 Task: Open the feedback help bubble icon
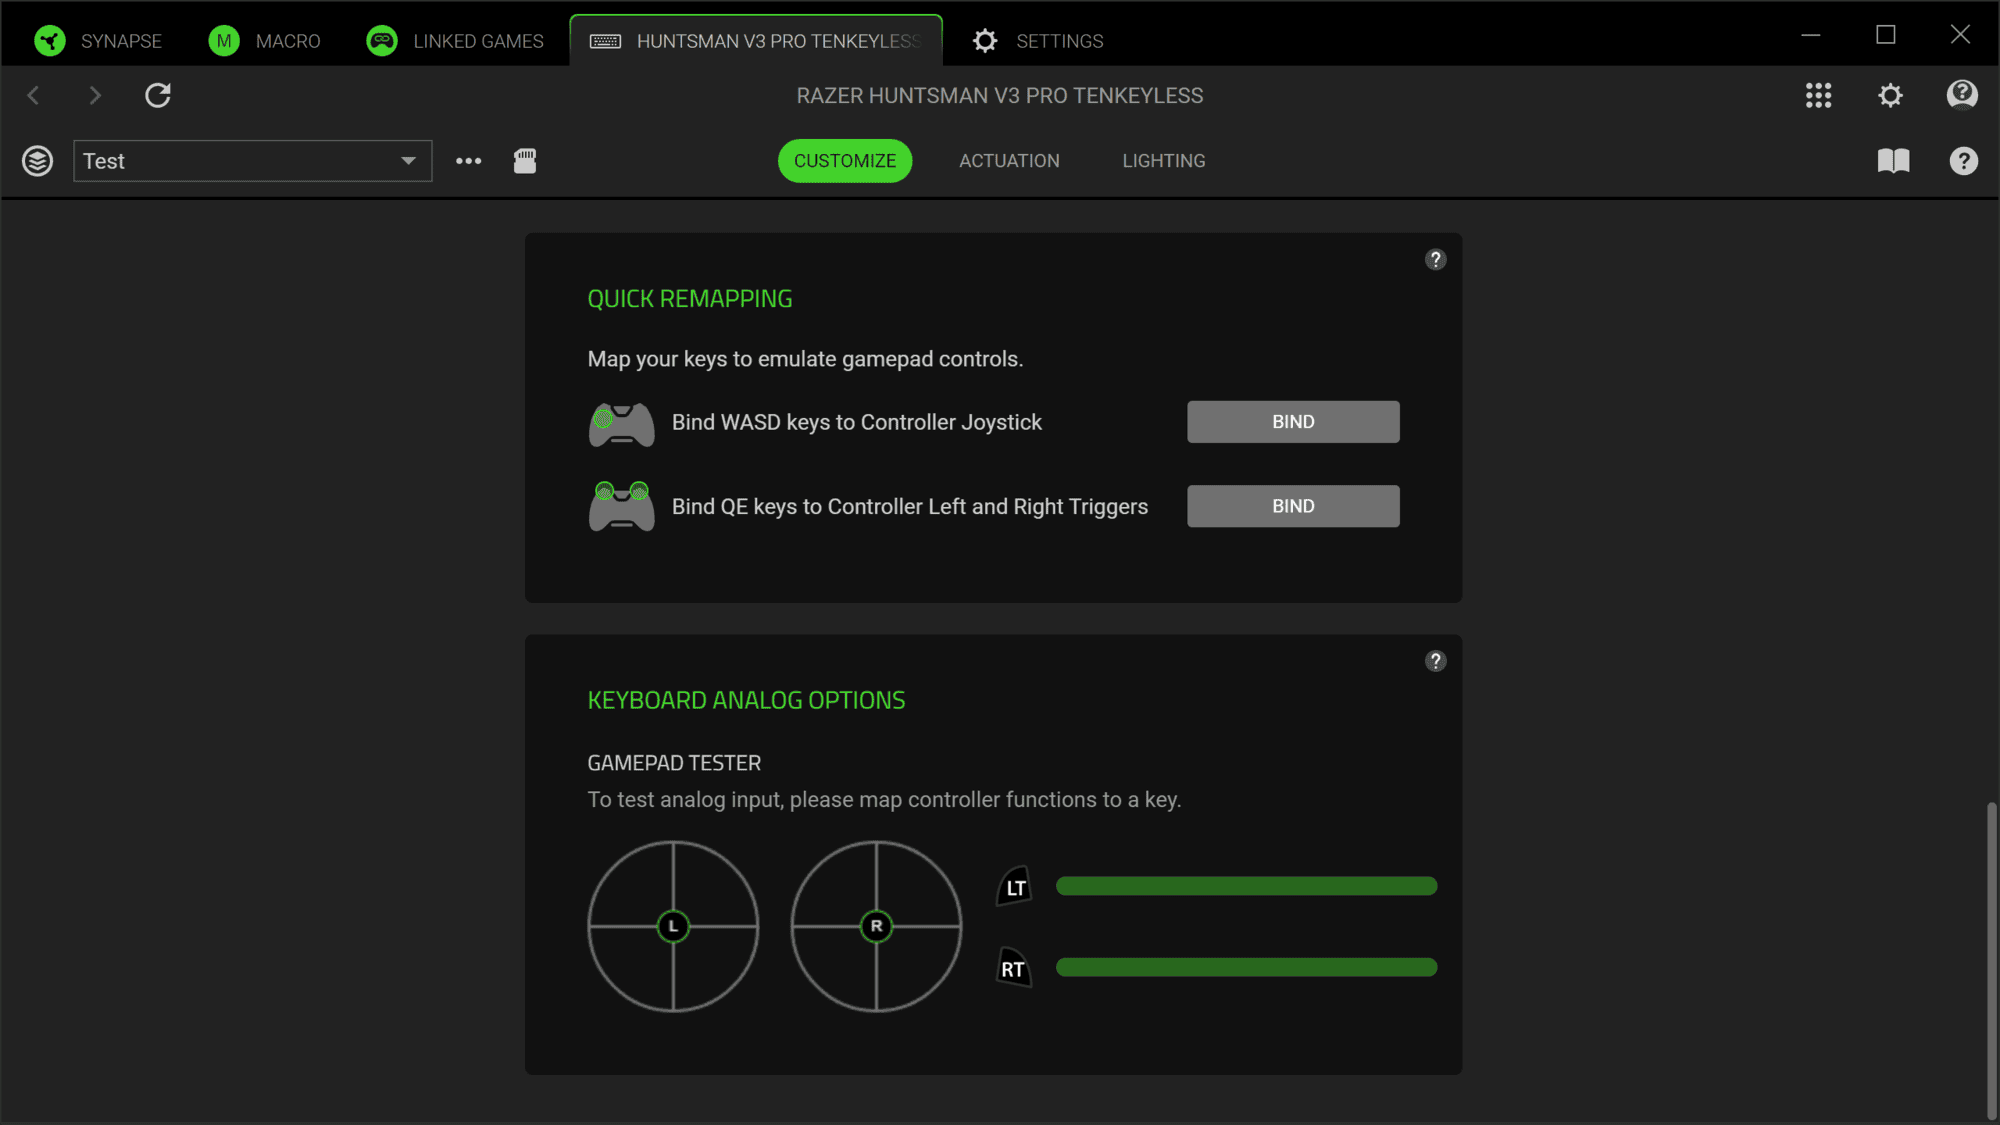pos(1962,95)
